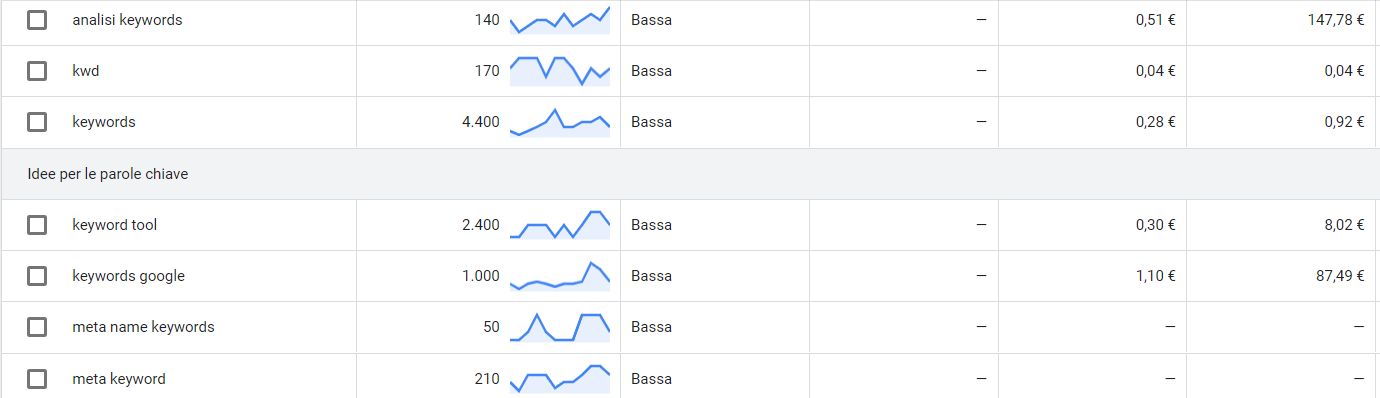The image size is (1380, 398).
Task: Click the keyword tool text
Action: [x=115, y=225]
